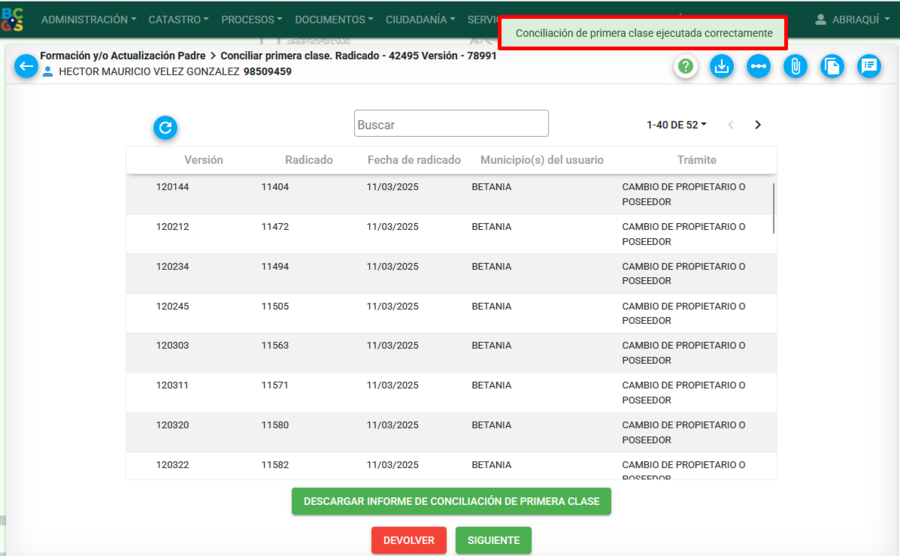Click the BCGS logo

(13, 19)
